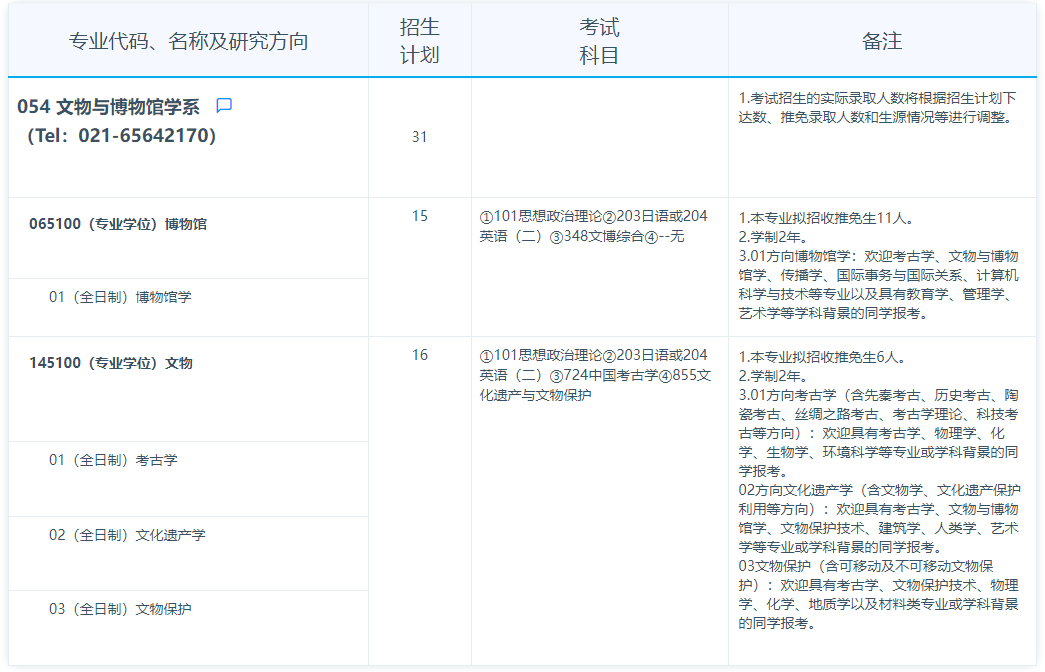Viewport: 1045px width, 672px height.
Task: Click the message icon beside 文物与博物馆学系
Action: tap(224, 106)
